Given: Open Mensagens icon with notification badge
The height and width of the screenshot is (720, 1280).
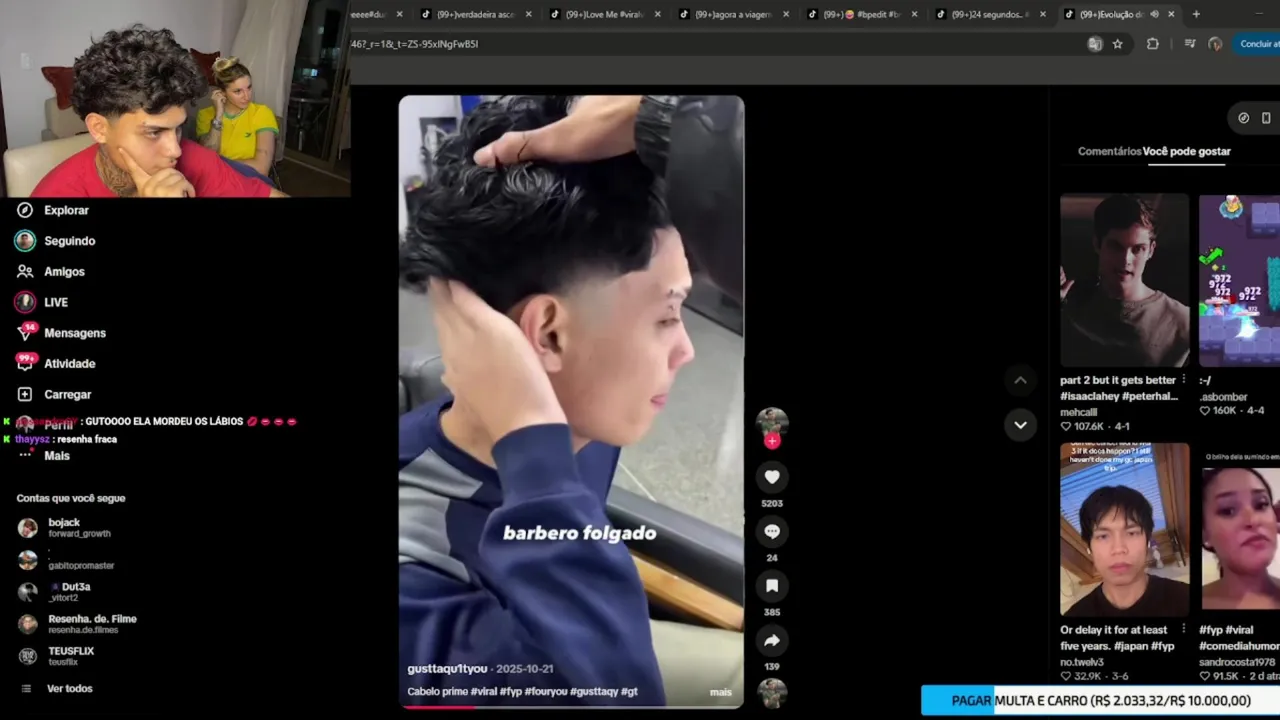Looking at the screenshot, I should 25,333.
